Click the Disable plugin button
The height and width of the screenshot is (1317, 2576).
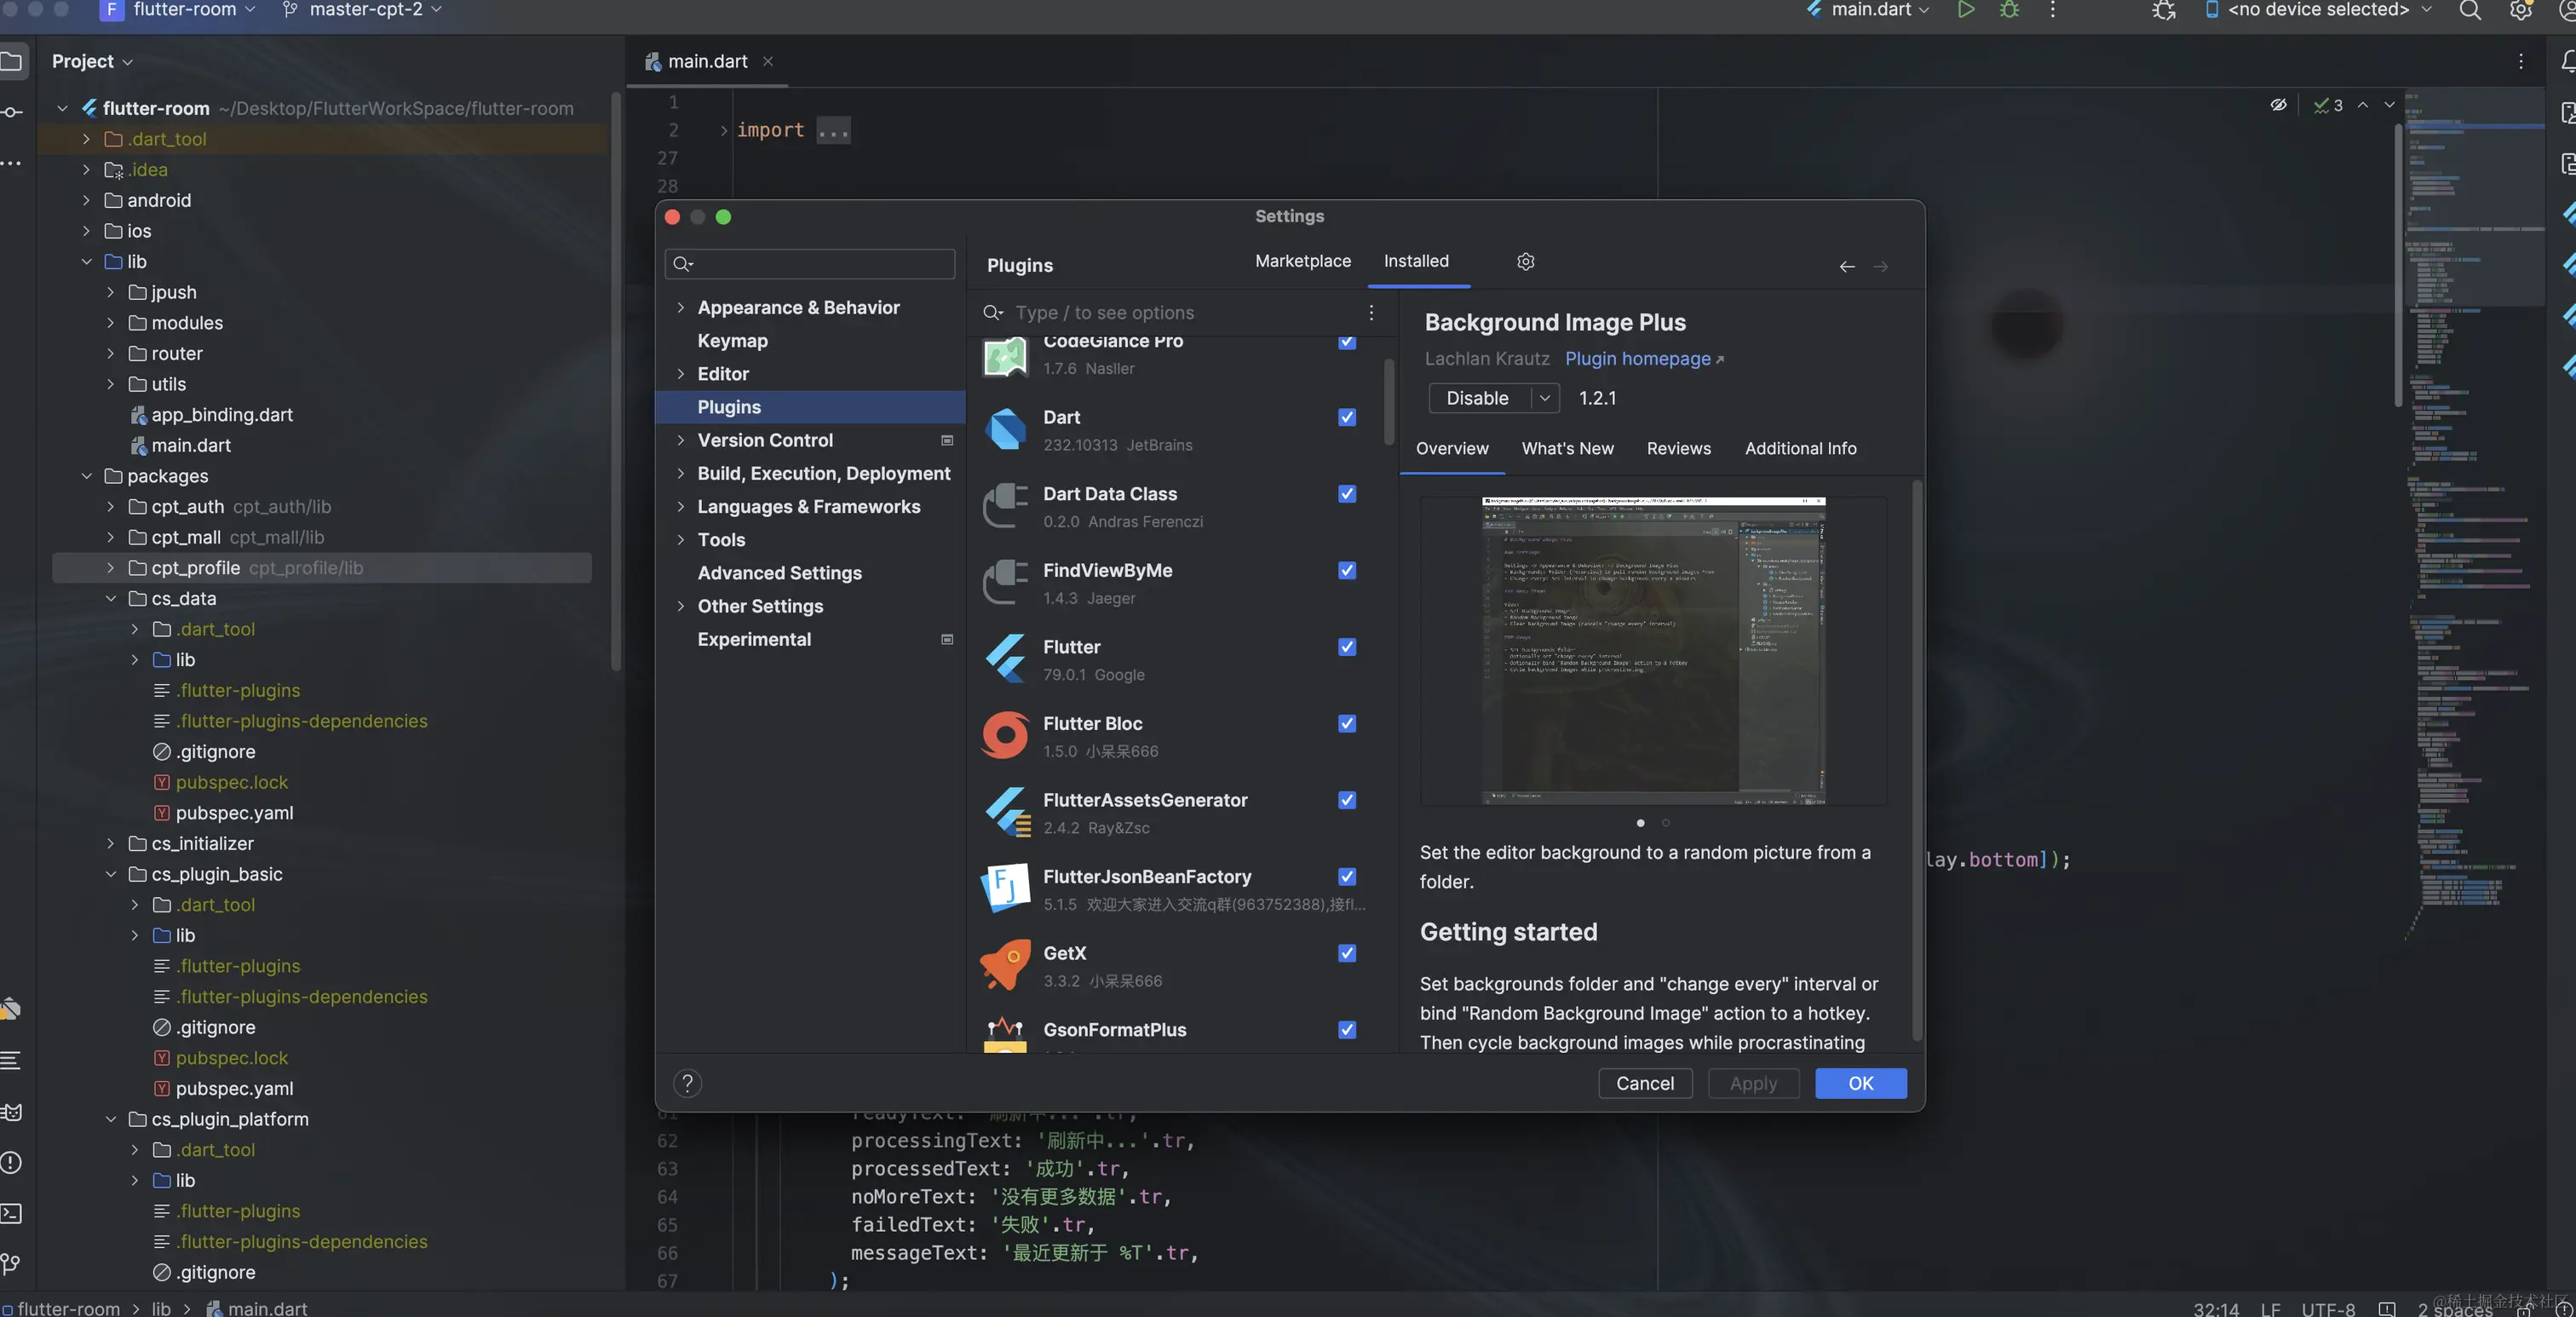pos(1478,398)
